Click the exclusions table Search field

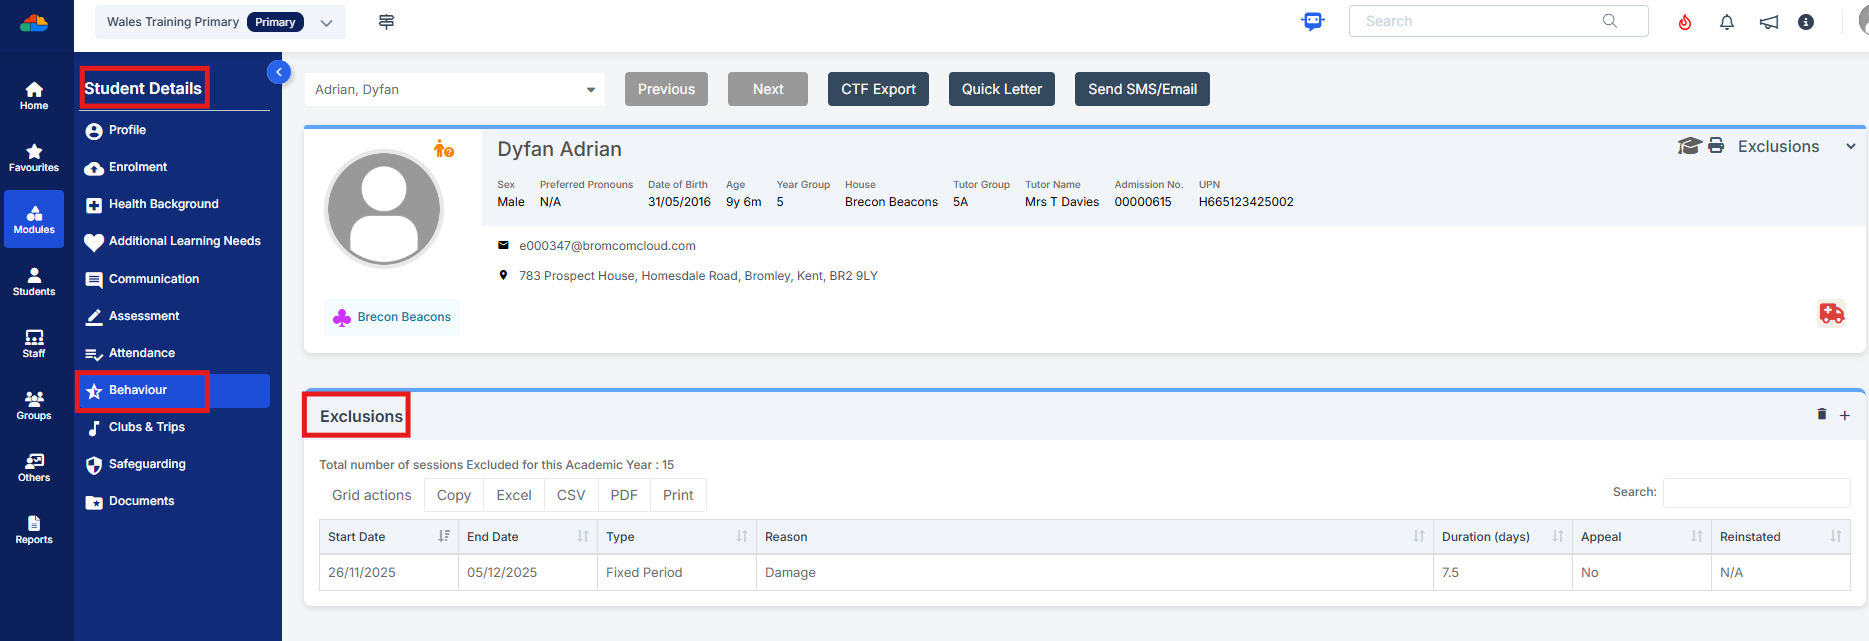1756,493
